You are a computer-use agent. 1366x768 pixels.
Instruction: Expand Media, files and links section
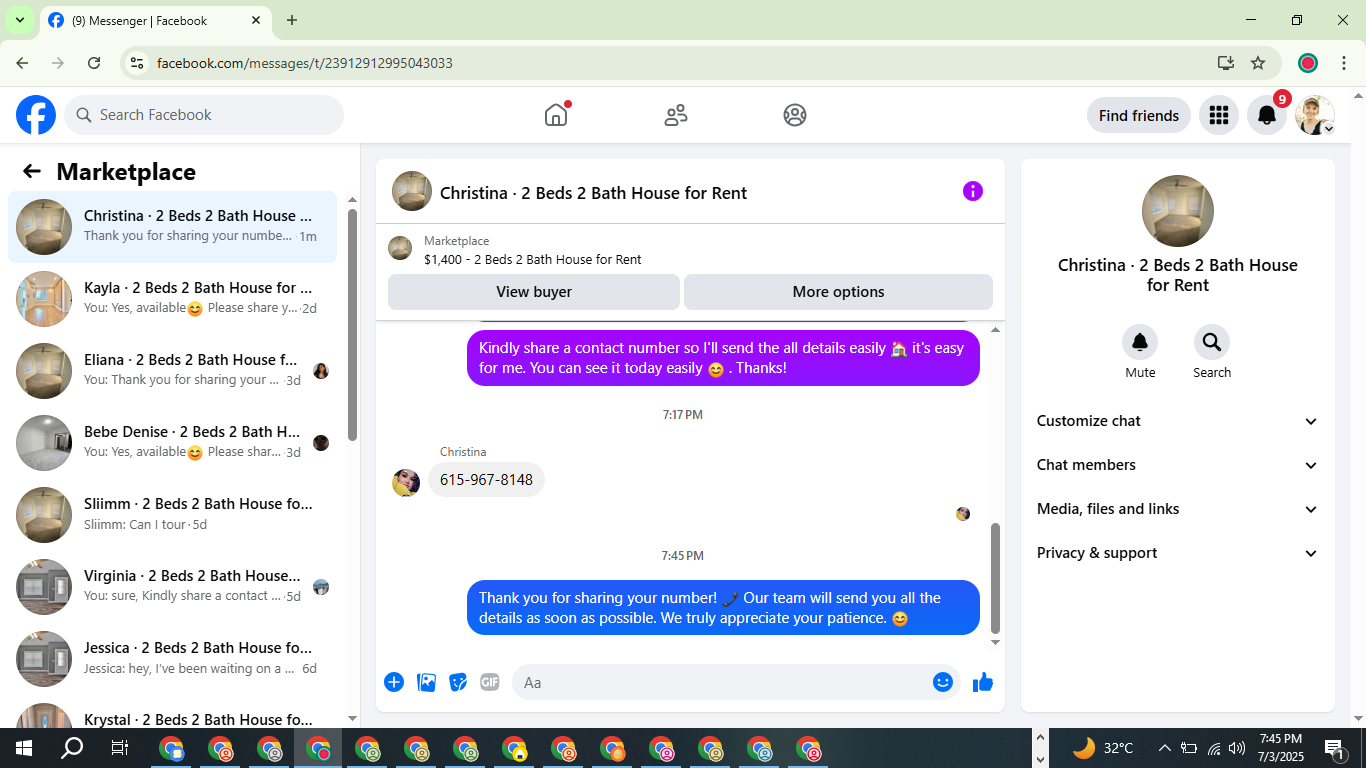[1178, 509]
